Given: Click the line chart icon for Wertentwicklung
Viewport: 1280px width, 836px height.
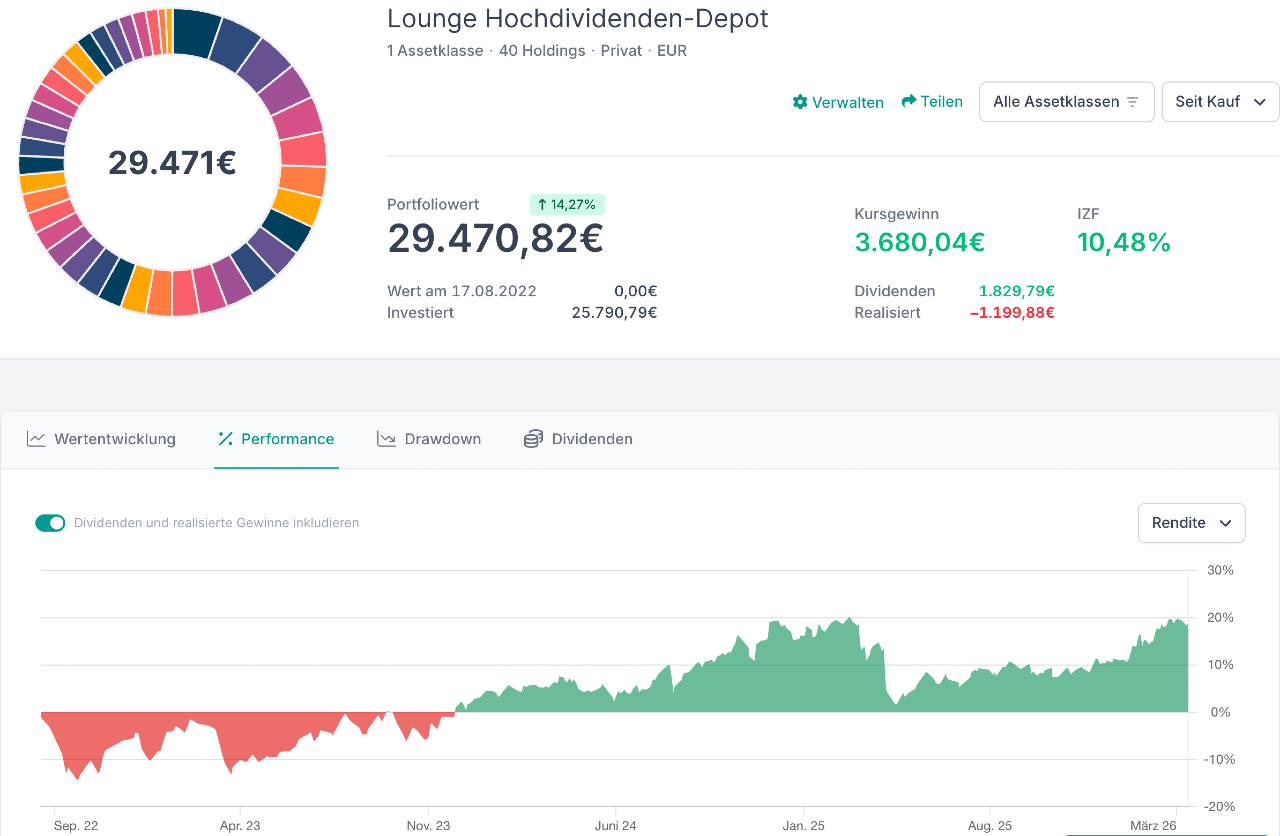Looking at the screenshot, I should tap(36, 439).
